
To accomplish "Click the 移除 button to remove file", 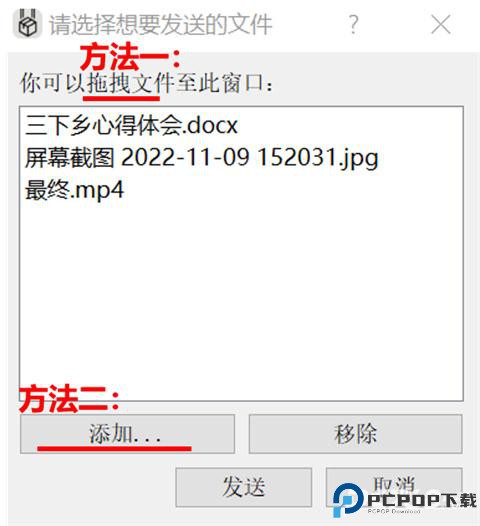I will tap(356, 434).
